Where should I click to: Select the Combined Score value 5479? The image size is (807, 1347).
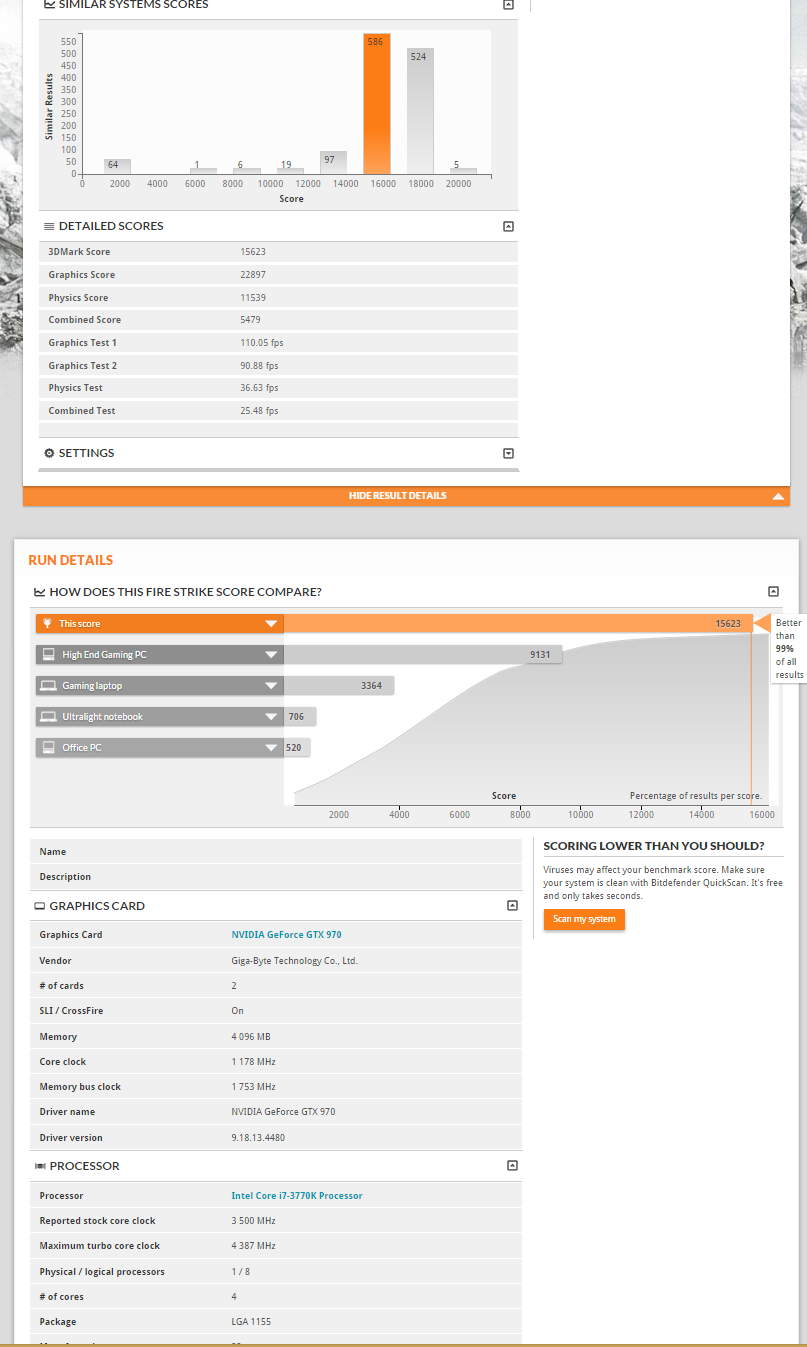point(251,320)
